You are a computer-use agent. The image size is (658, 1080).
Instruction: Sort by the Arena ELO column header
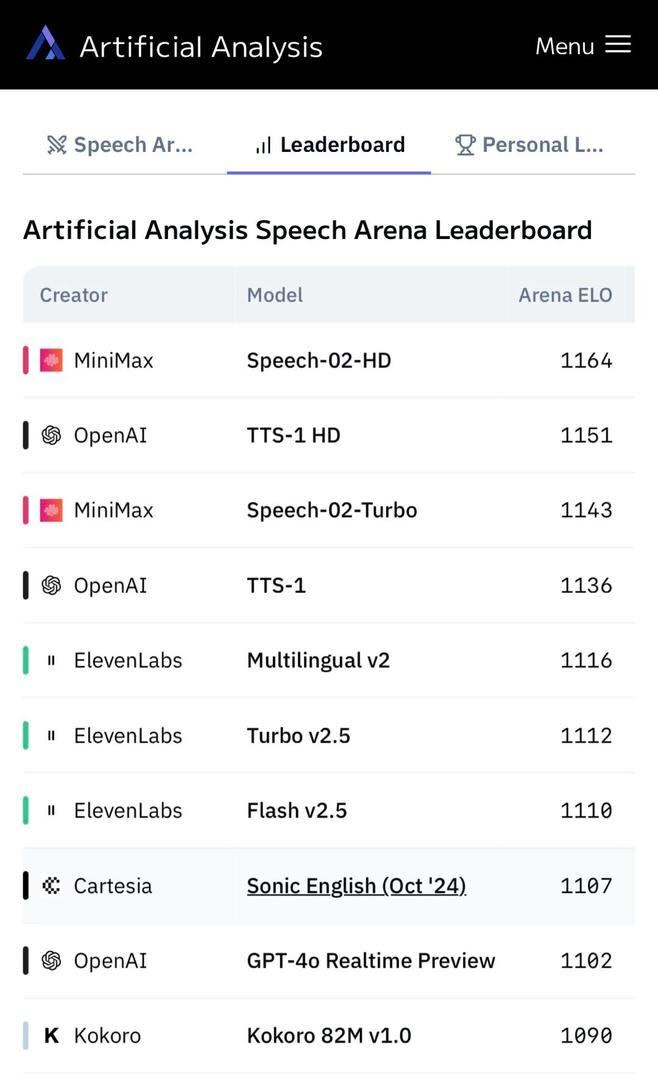click(x=565, y=295)
